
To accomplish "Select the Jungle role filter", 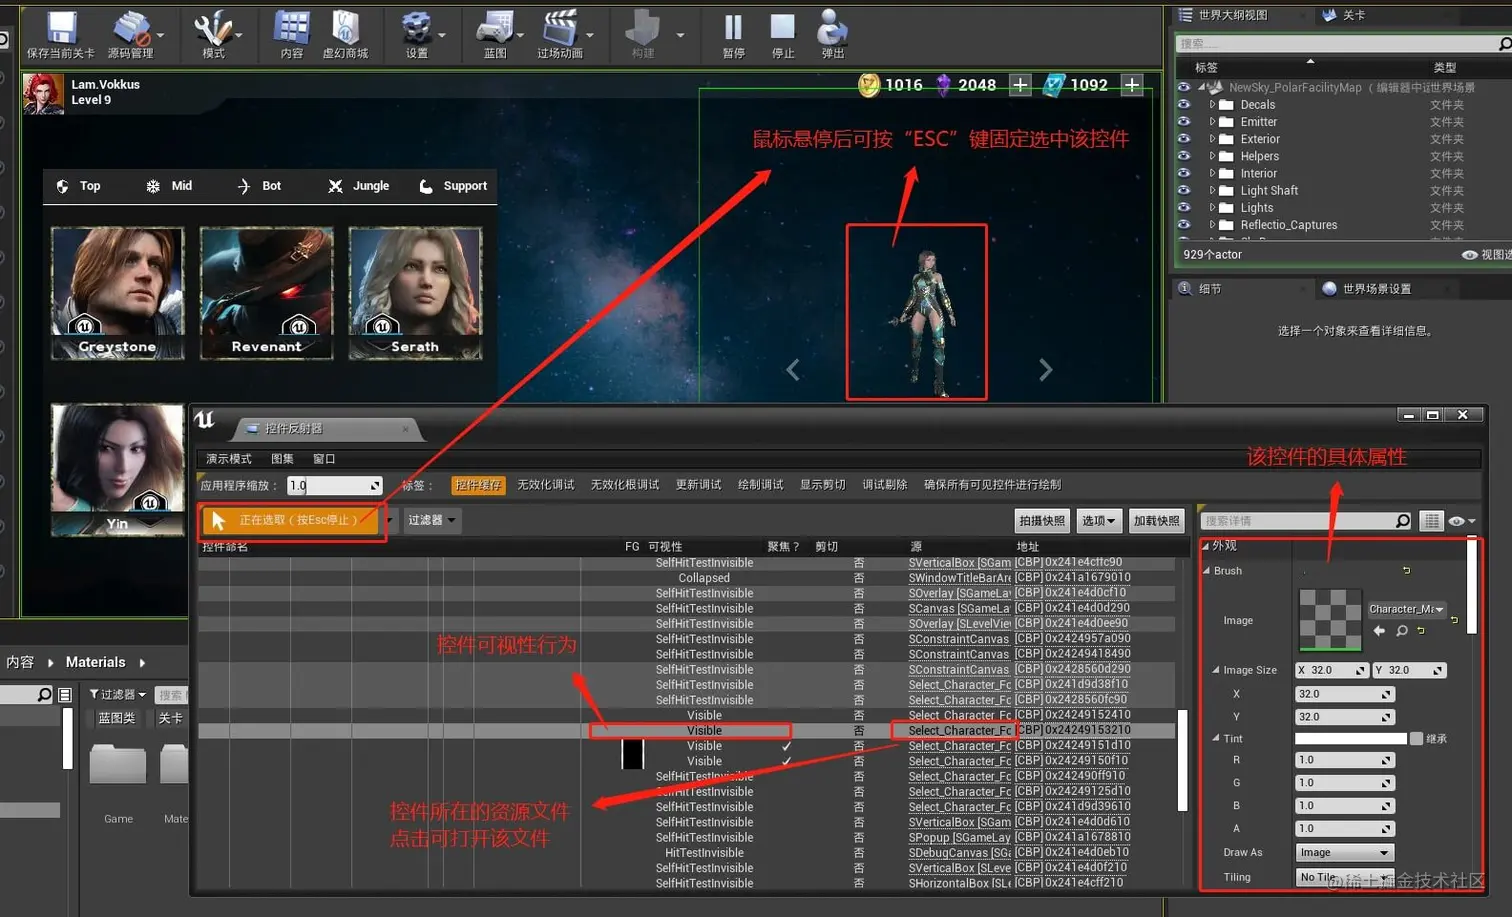I will coord(358,186).
